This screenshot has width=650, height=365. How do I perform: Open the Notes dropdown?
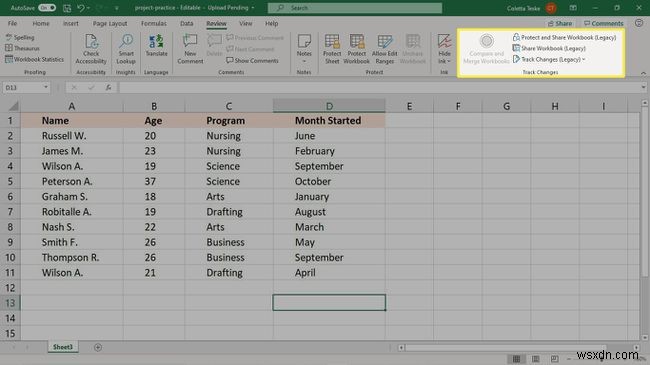click(x=304, y=61)
